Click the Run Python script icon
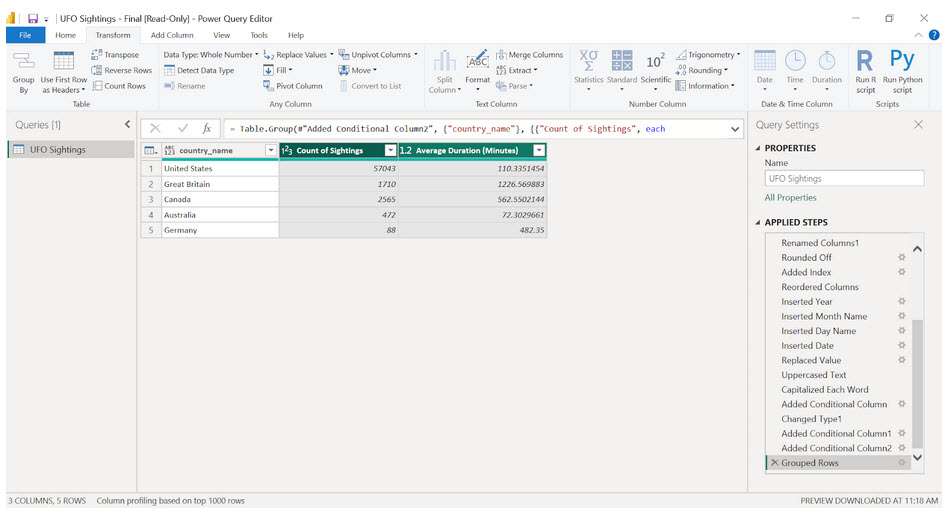The height and width of the screenshot is (509, 948). click(902, 59)
